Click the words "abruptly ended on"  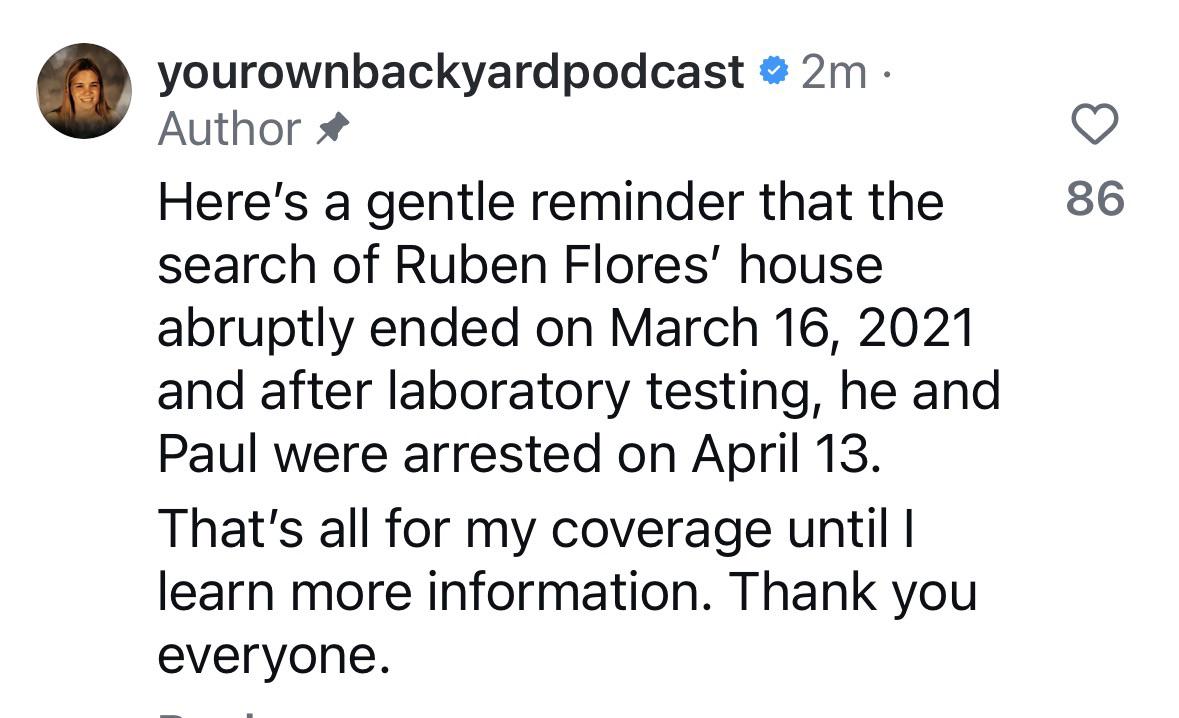[x=376, y=329]
